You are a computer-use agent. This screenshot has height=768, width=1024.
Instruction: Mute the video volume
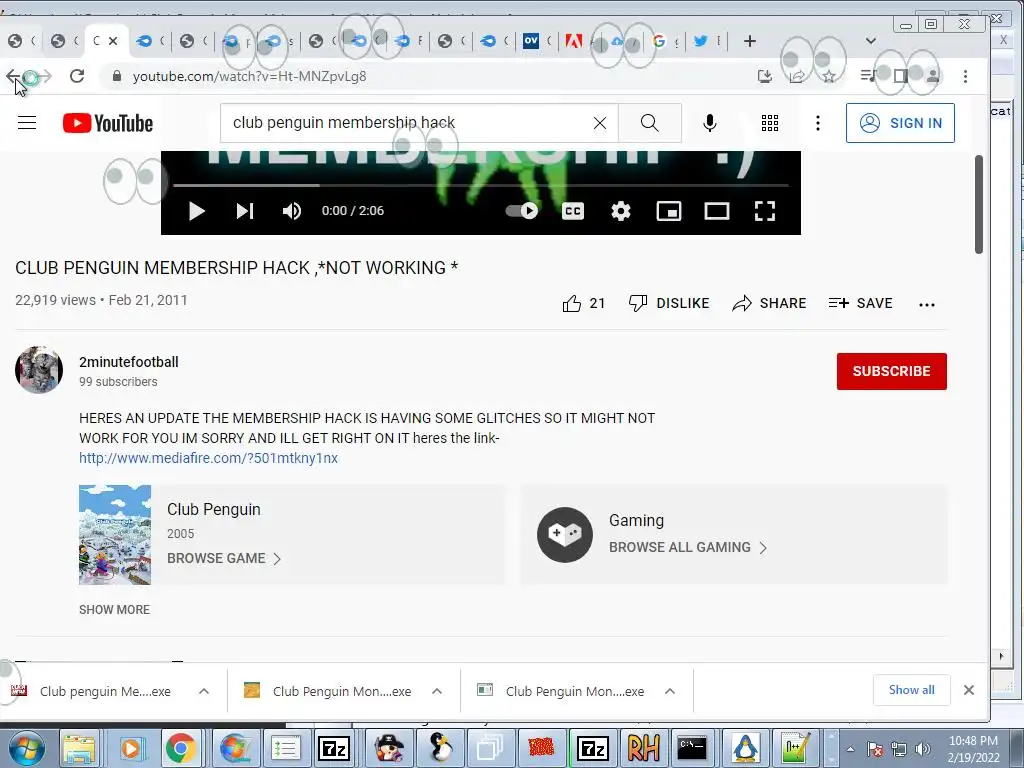tap(292, 211)
